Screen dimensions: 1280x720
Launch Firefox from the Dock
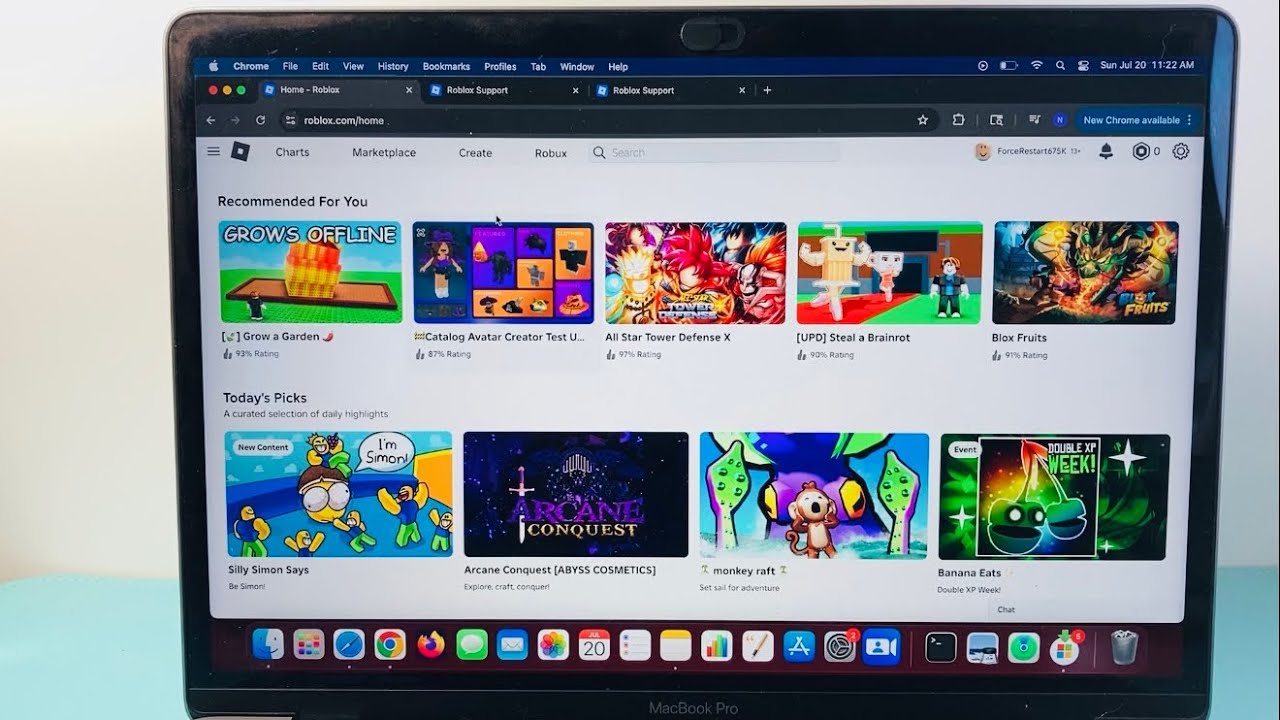[x=431, y=645]
